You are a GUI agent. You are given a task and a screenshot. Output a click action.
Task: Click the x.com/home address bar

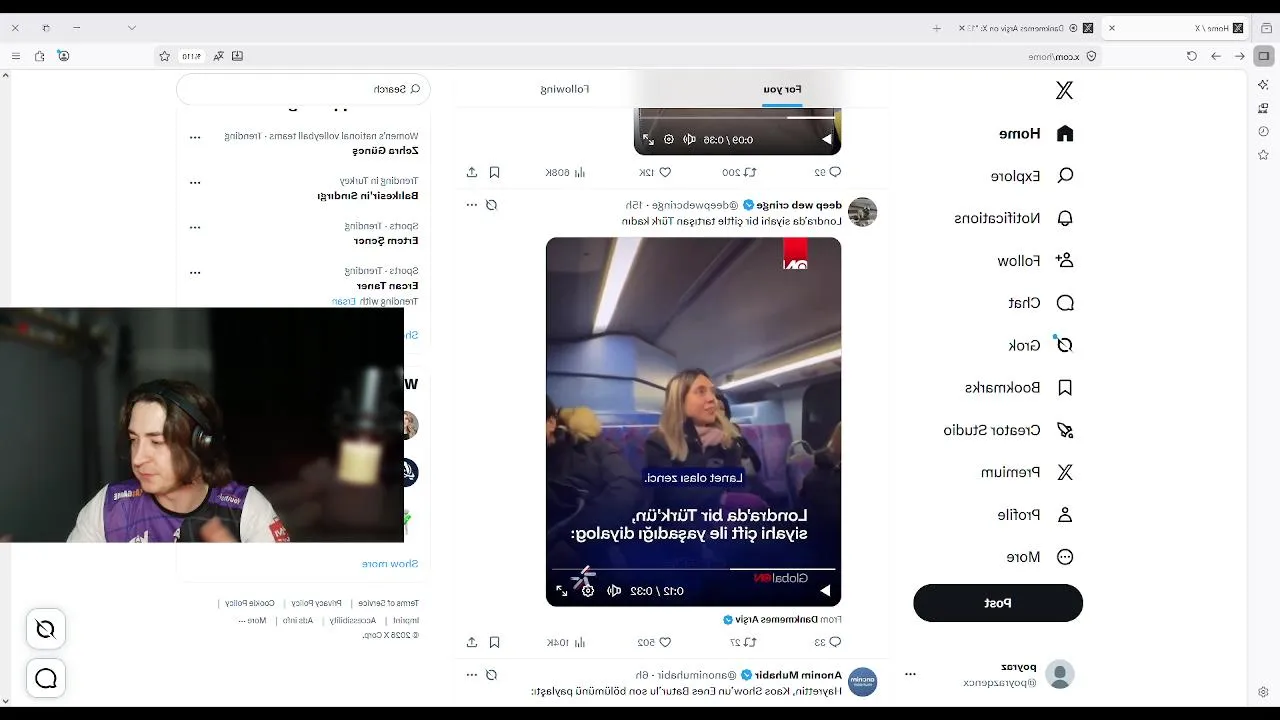pos(1054,56)
